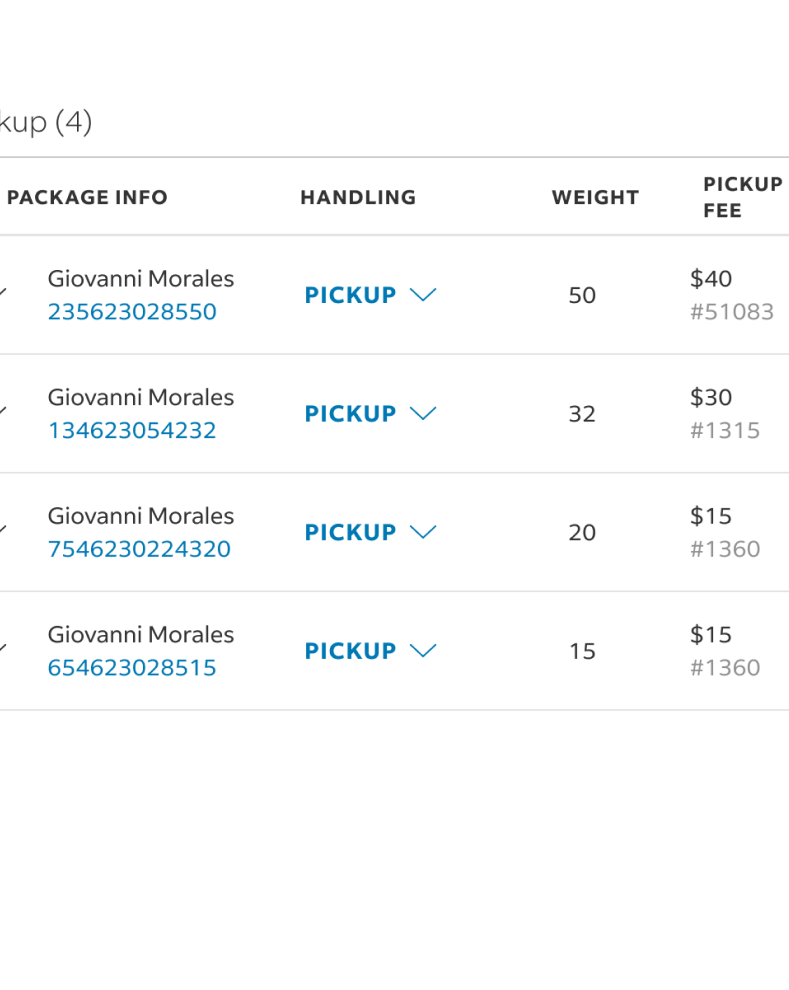This screenshot has height=990, width=789.
Task: Sort by HANDLING column header
Action: [x=358, y=198]
